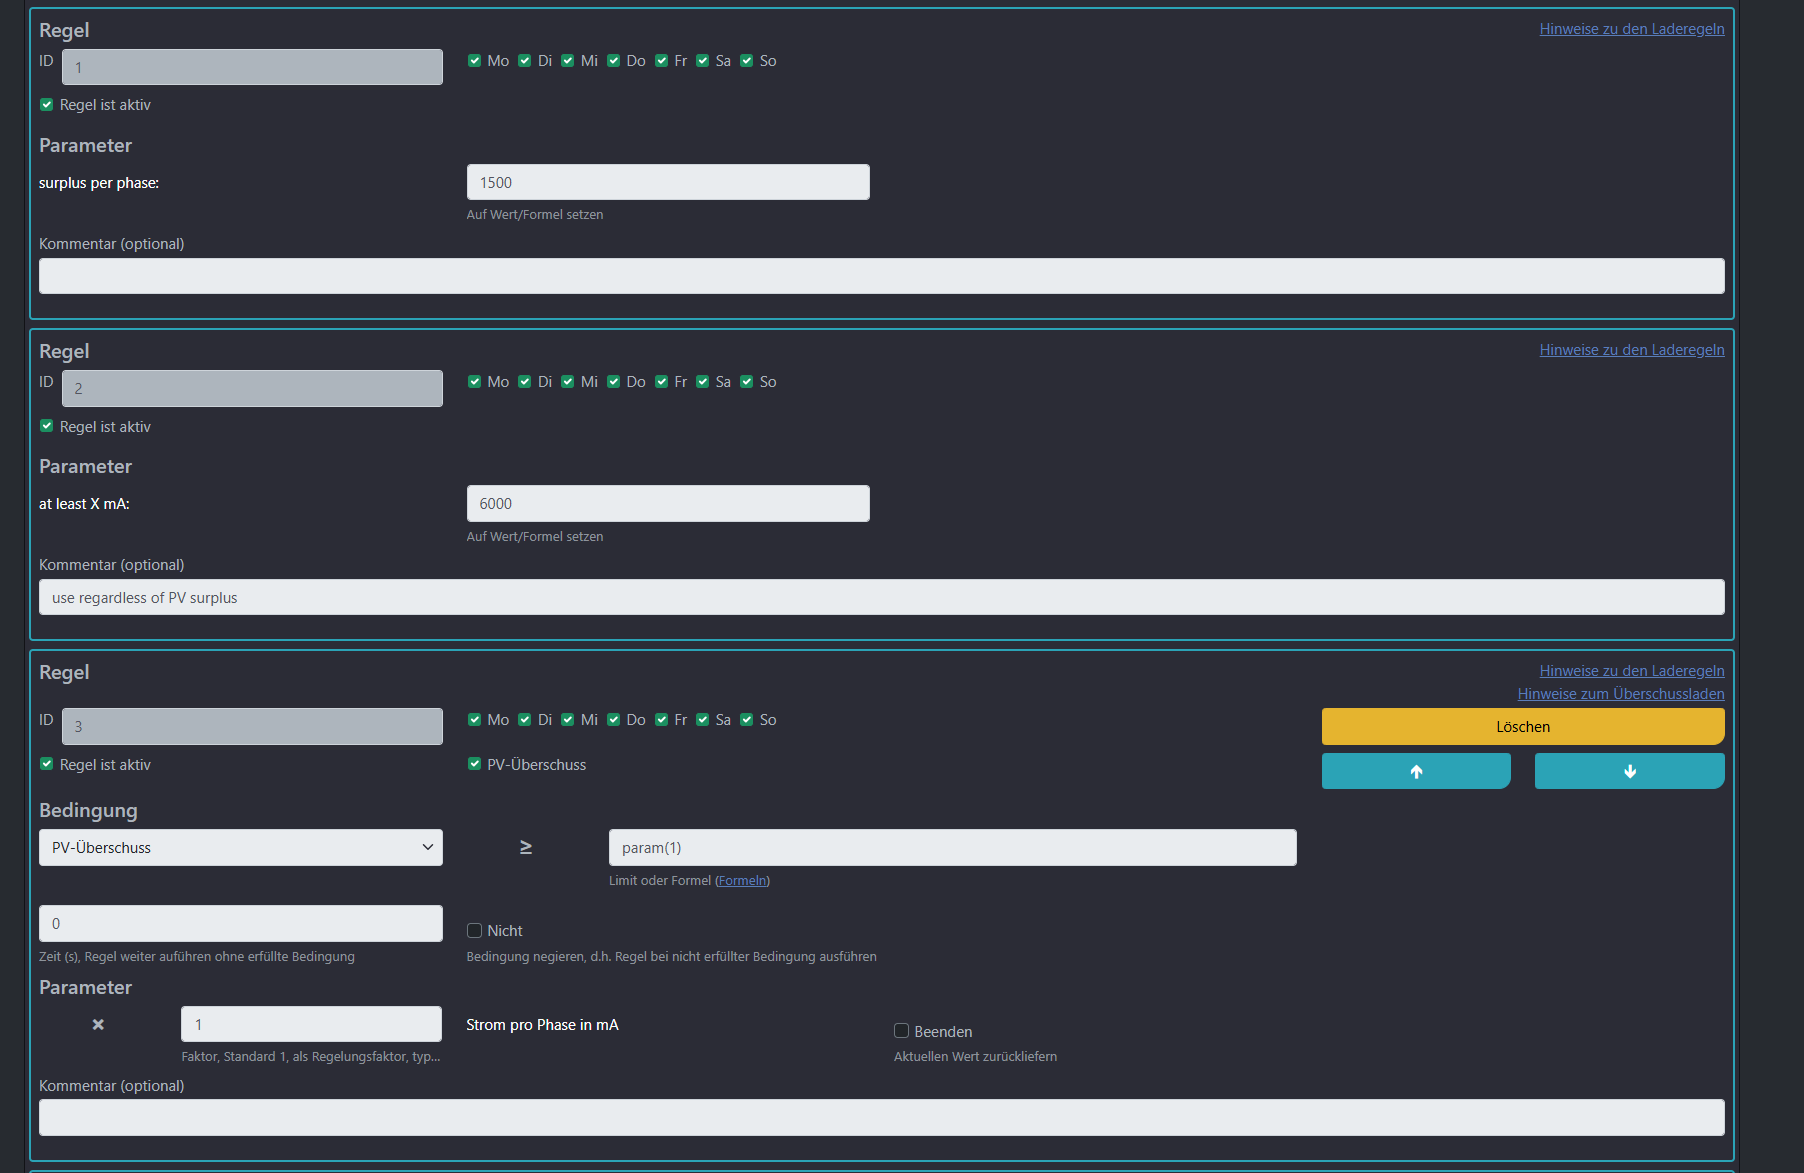Click the move rule up arrow button
The width and height of the screenshot is (1804, 1173).
tap(1415, 771)
